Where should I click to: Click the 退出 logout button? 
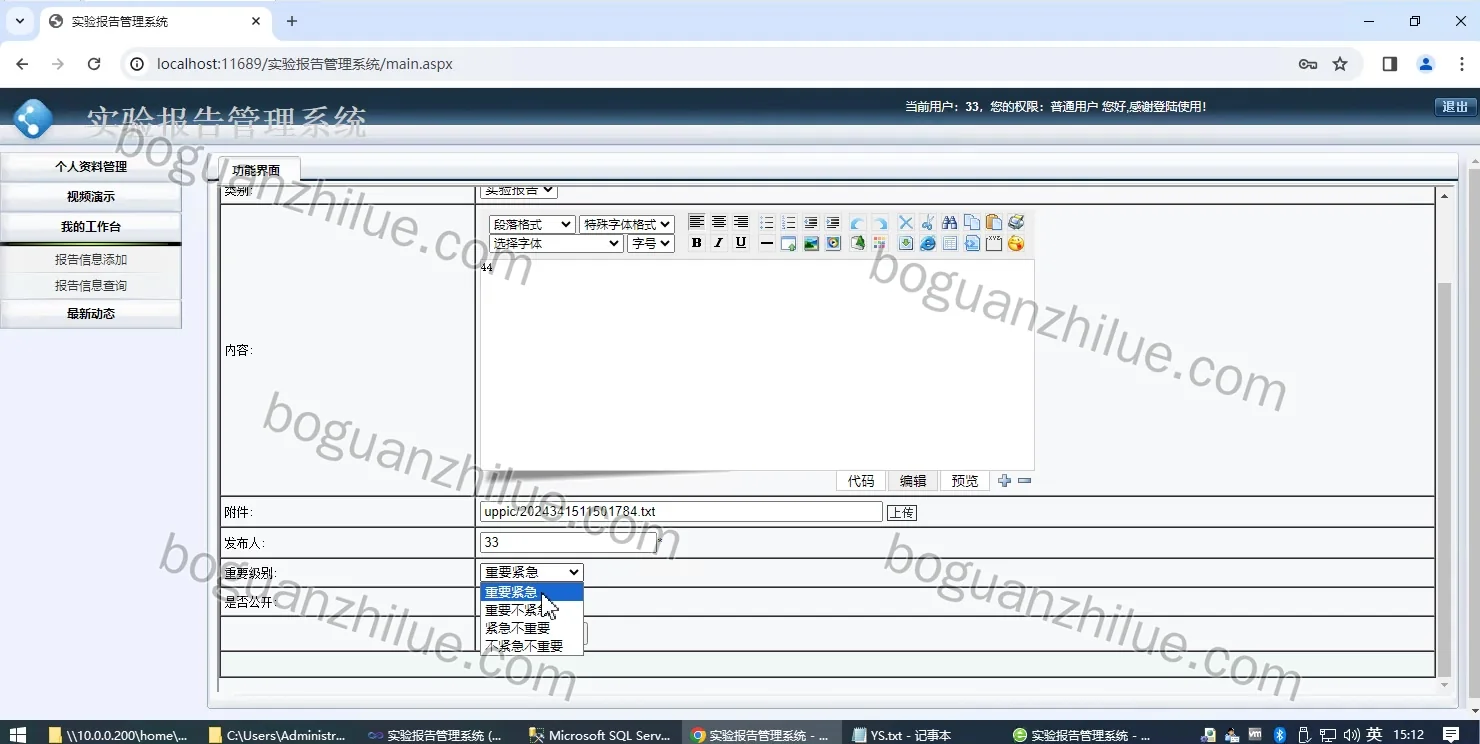1455,107
